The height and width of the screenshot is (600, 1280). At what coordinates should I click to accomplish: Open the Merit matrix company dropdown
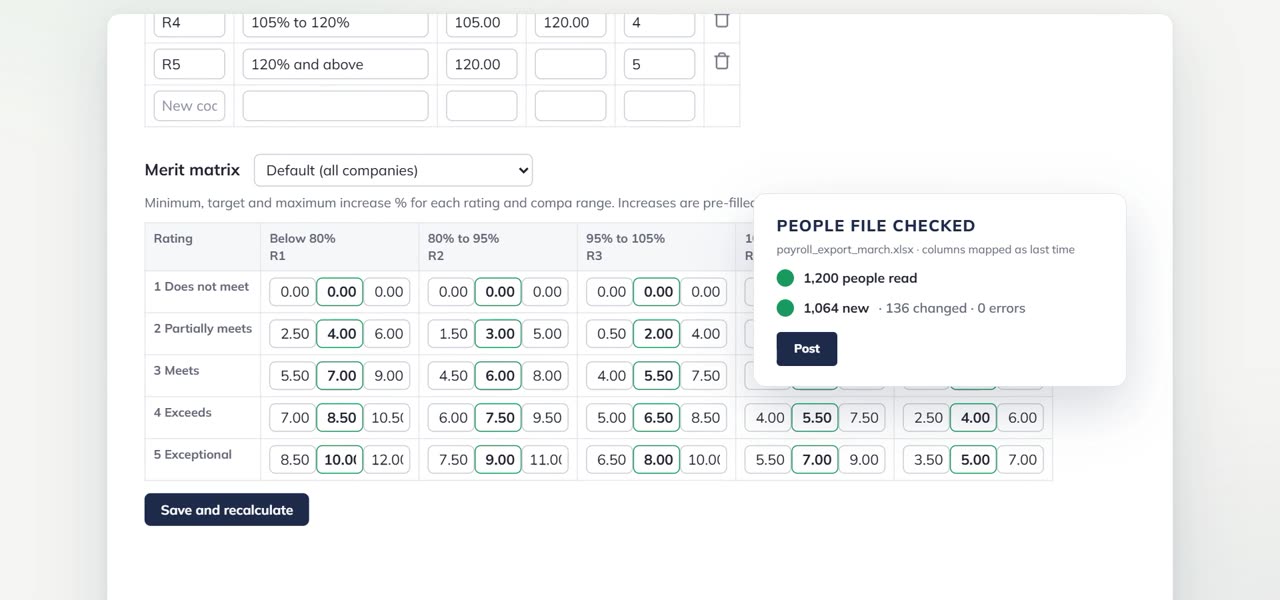click(x=393, y=170)
